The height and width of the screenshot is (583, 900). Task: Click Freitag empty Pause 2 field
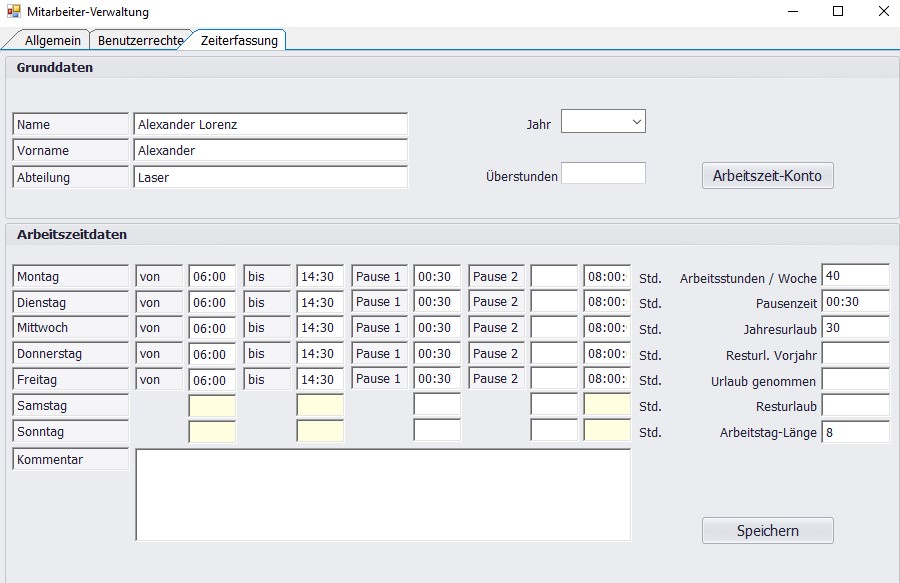point(554,379)
